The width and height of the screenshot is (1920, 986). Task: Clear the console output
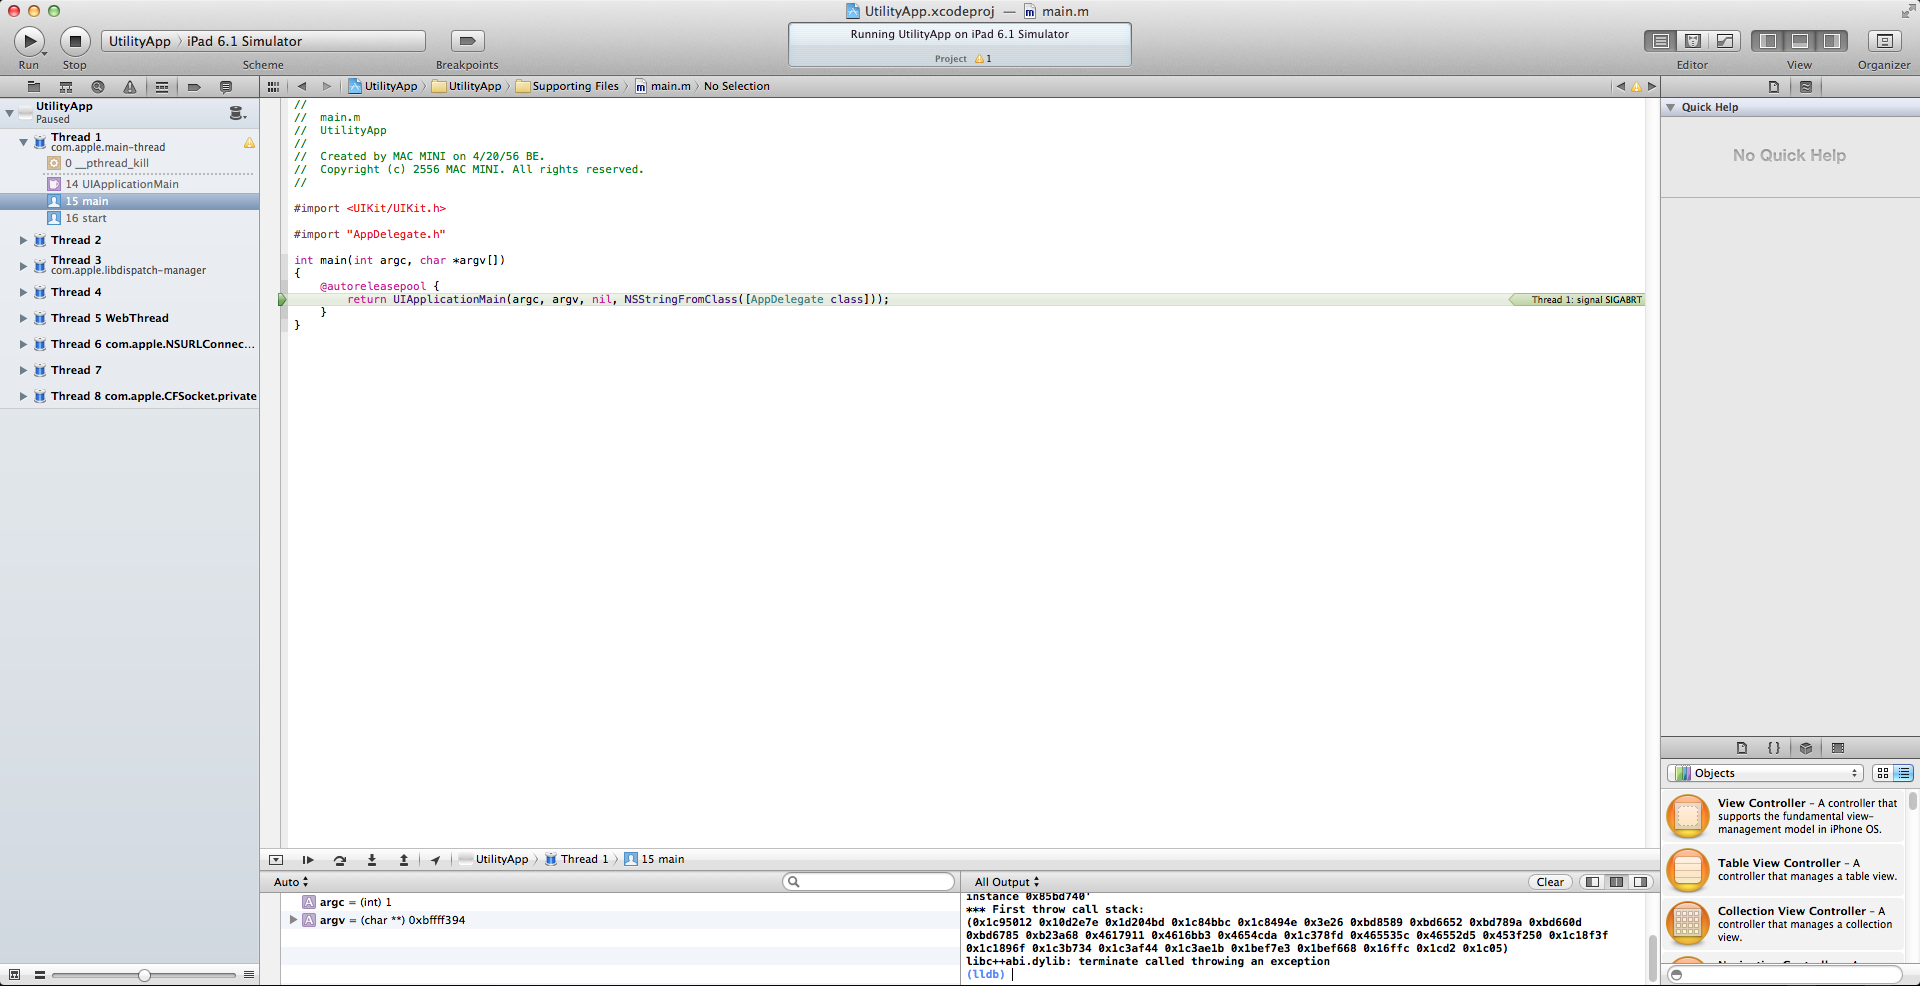click(x=1550, y=882)
